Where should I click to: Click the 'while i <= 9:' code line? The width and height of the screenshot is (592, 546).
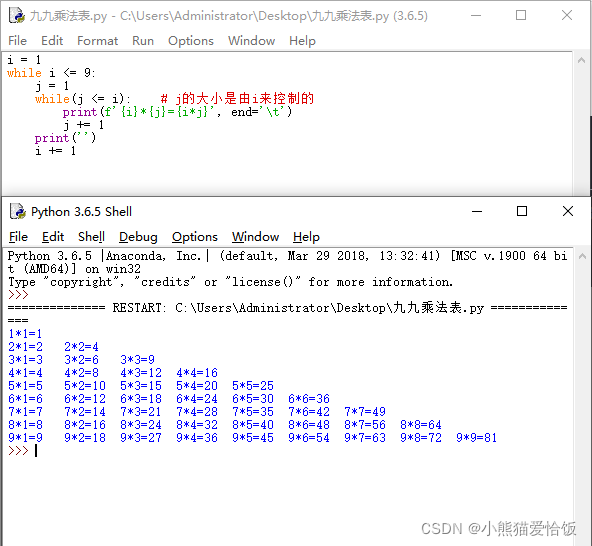click(51, 72)
